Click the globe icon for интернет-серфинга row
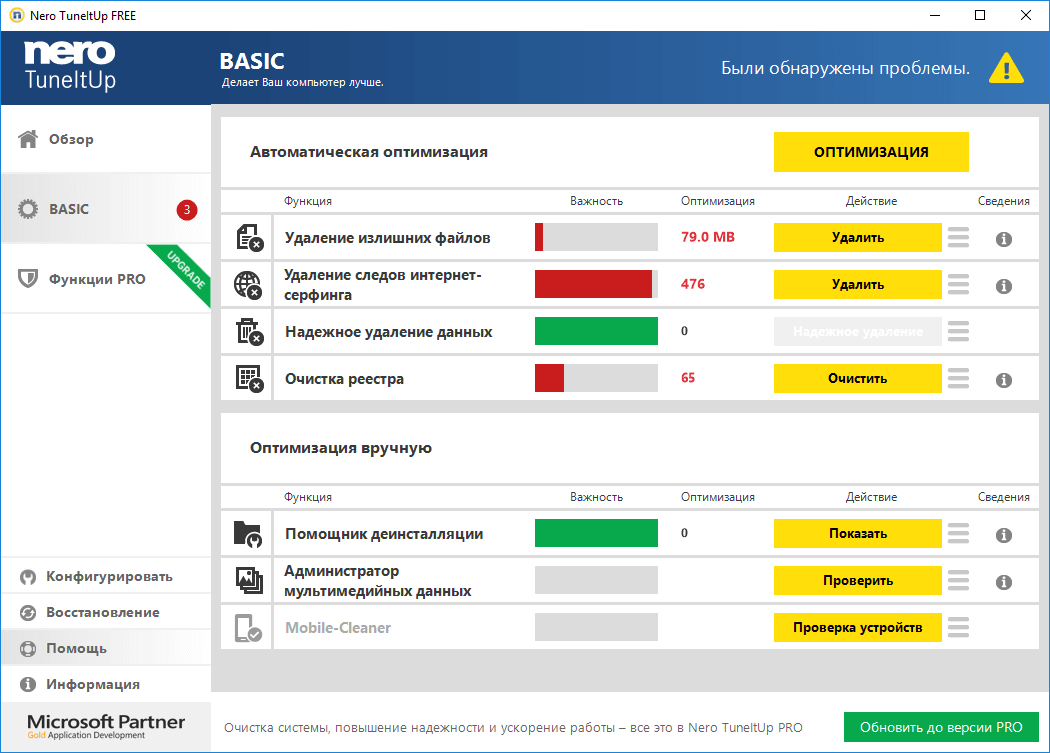The height and width of the screenshot is (753, 1050). click(248, 285)
